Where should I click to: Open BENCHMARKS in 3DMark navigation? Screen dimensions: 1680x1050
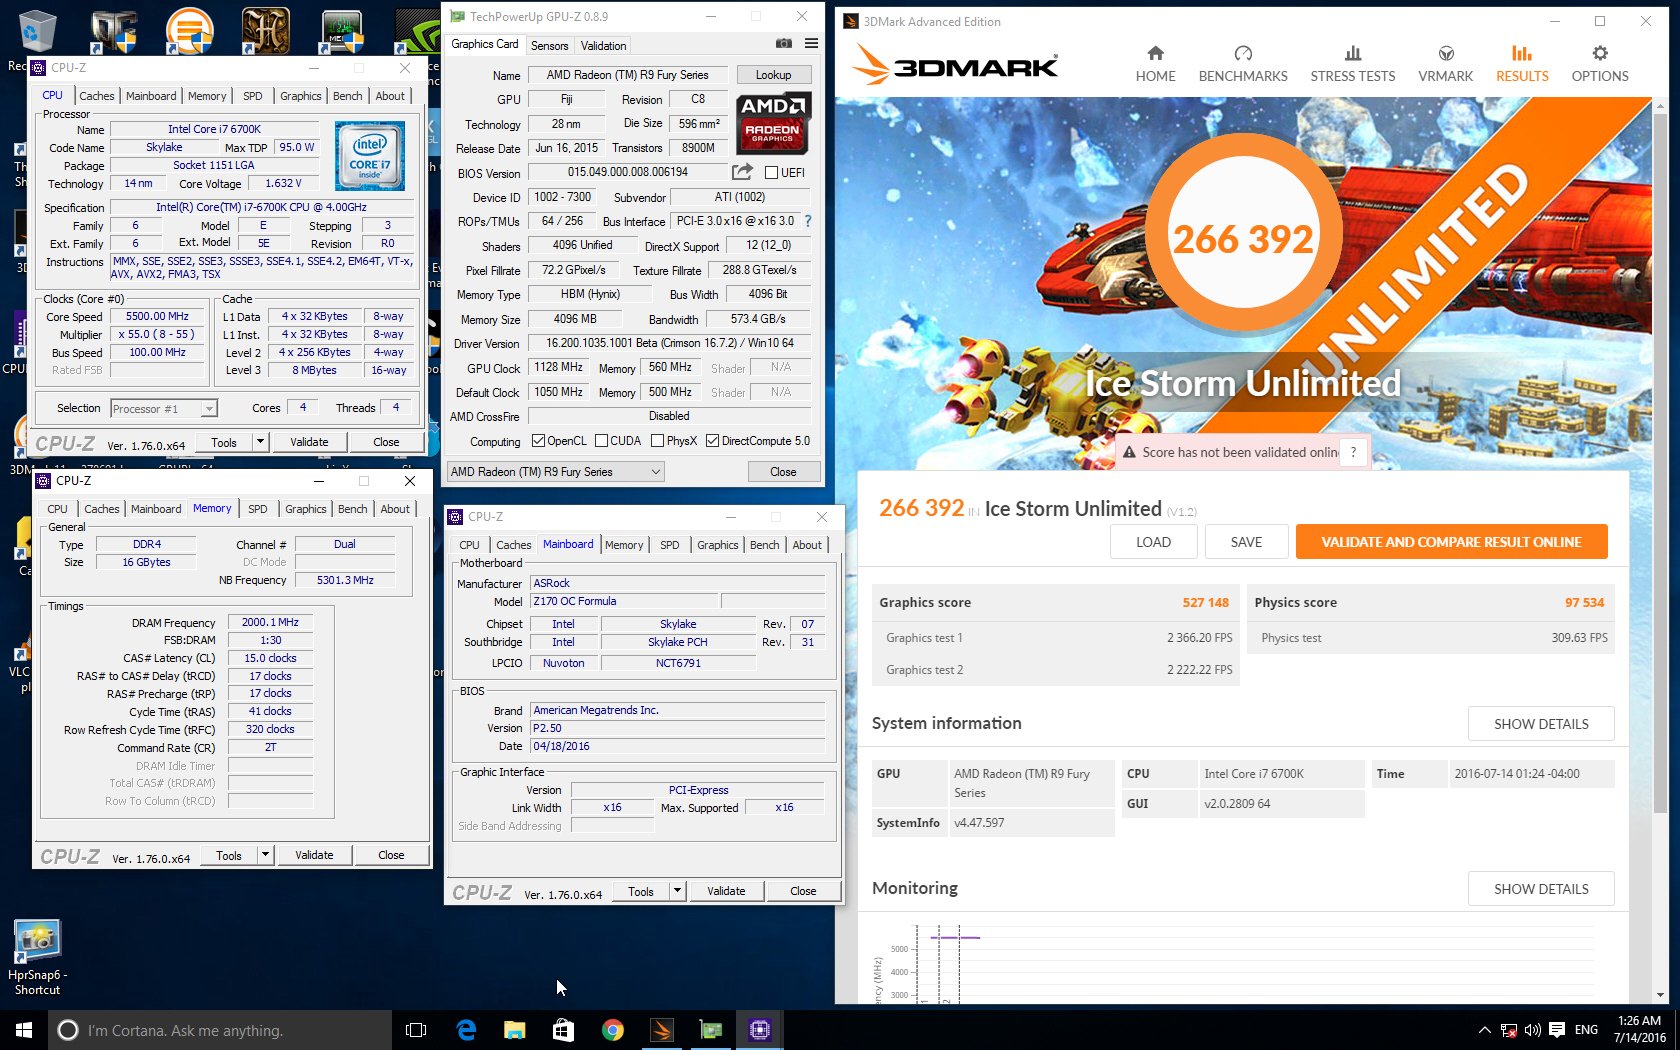pyautogui.click(x=1243, y=64)
